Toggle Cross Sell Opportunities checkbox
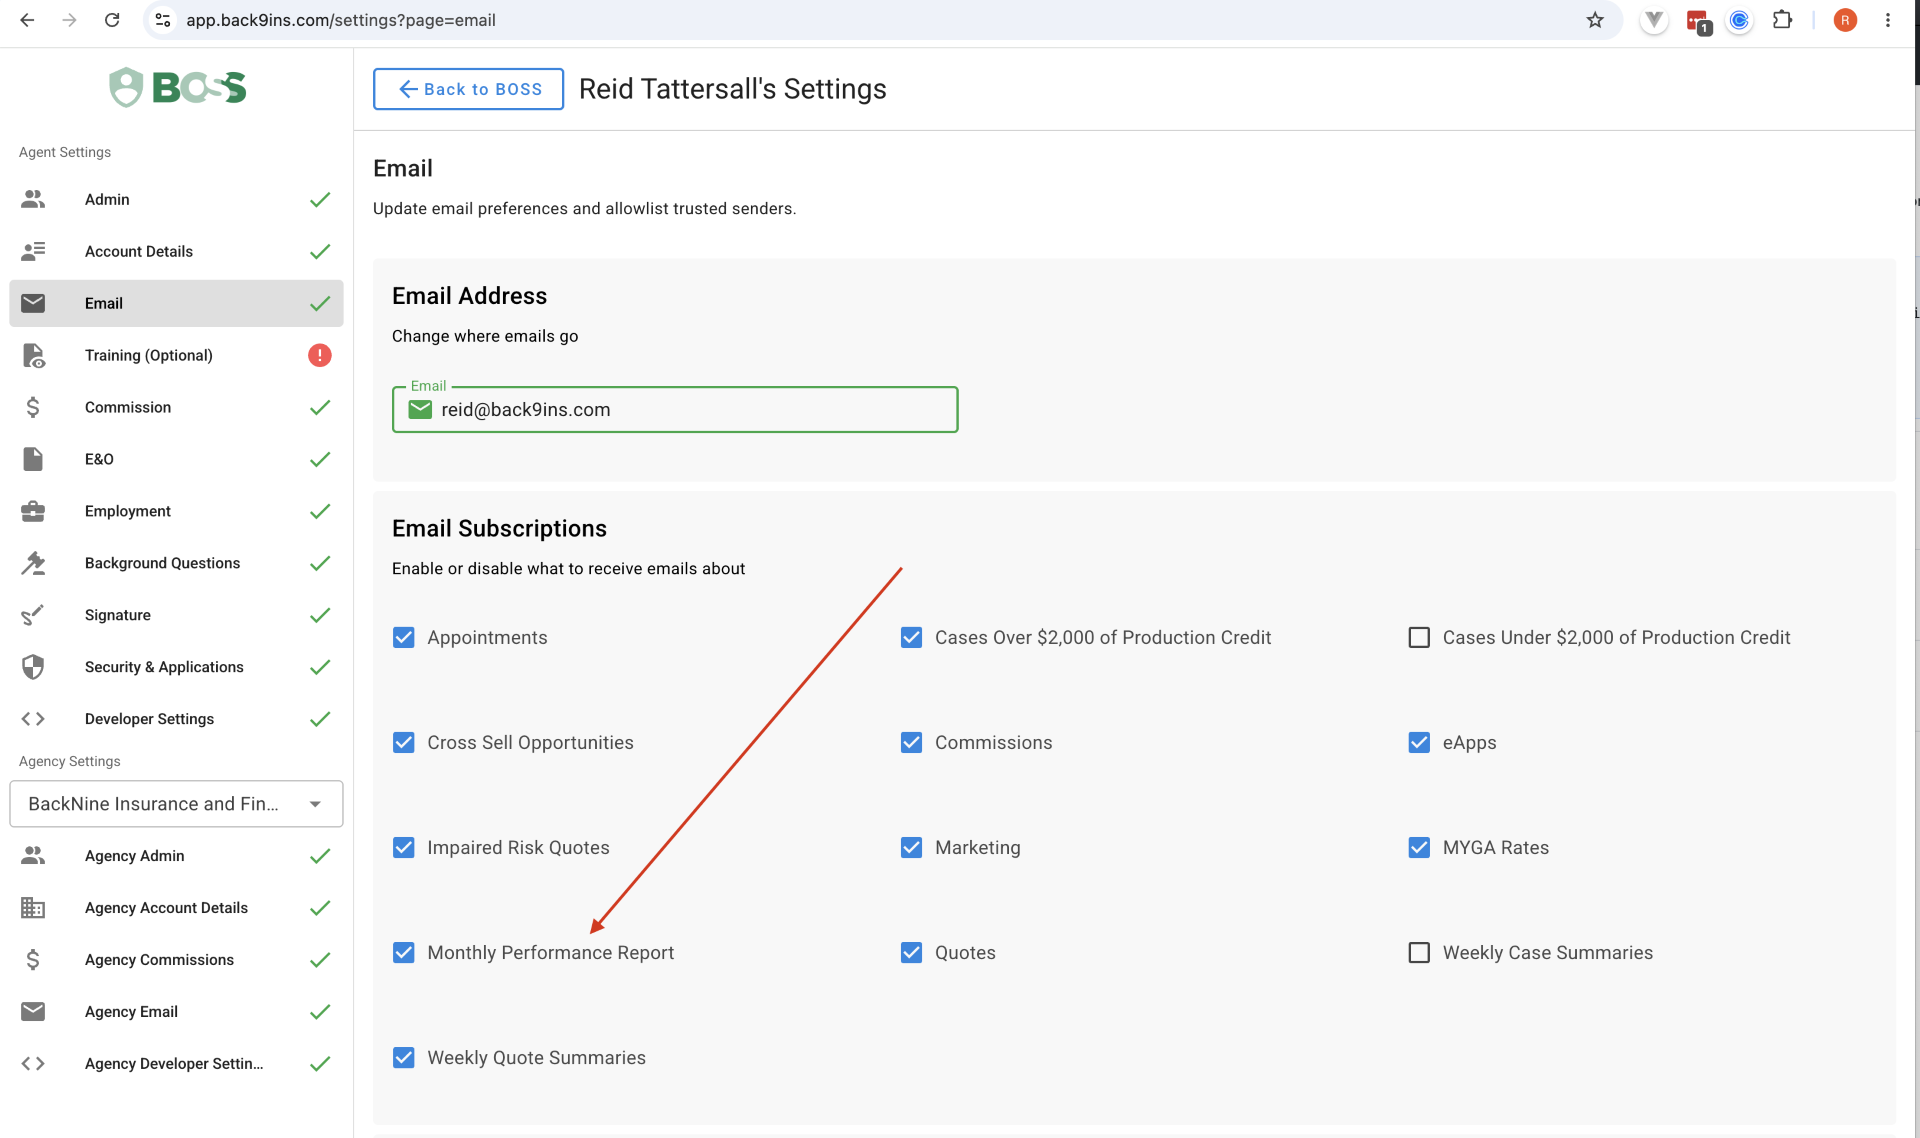 [x=404, y=742]
